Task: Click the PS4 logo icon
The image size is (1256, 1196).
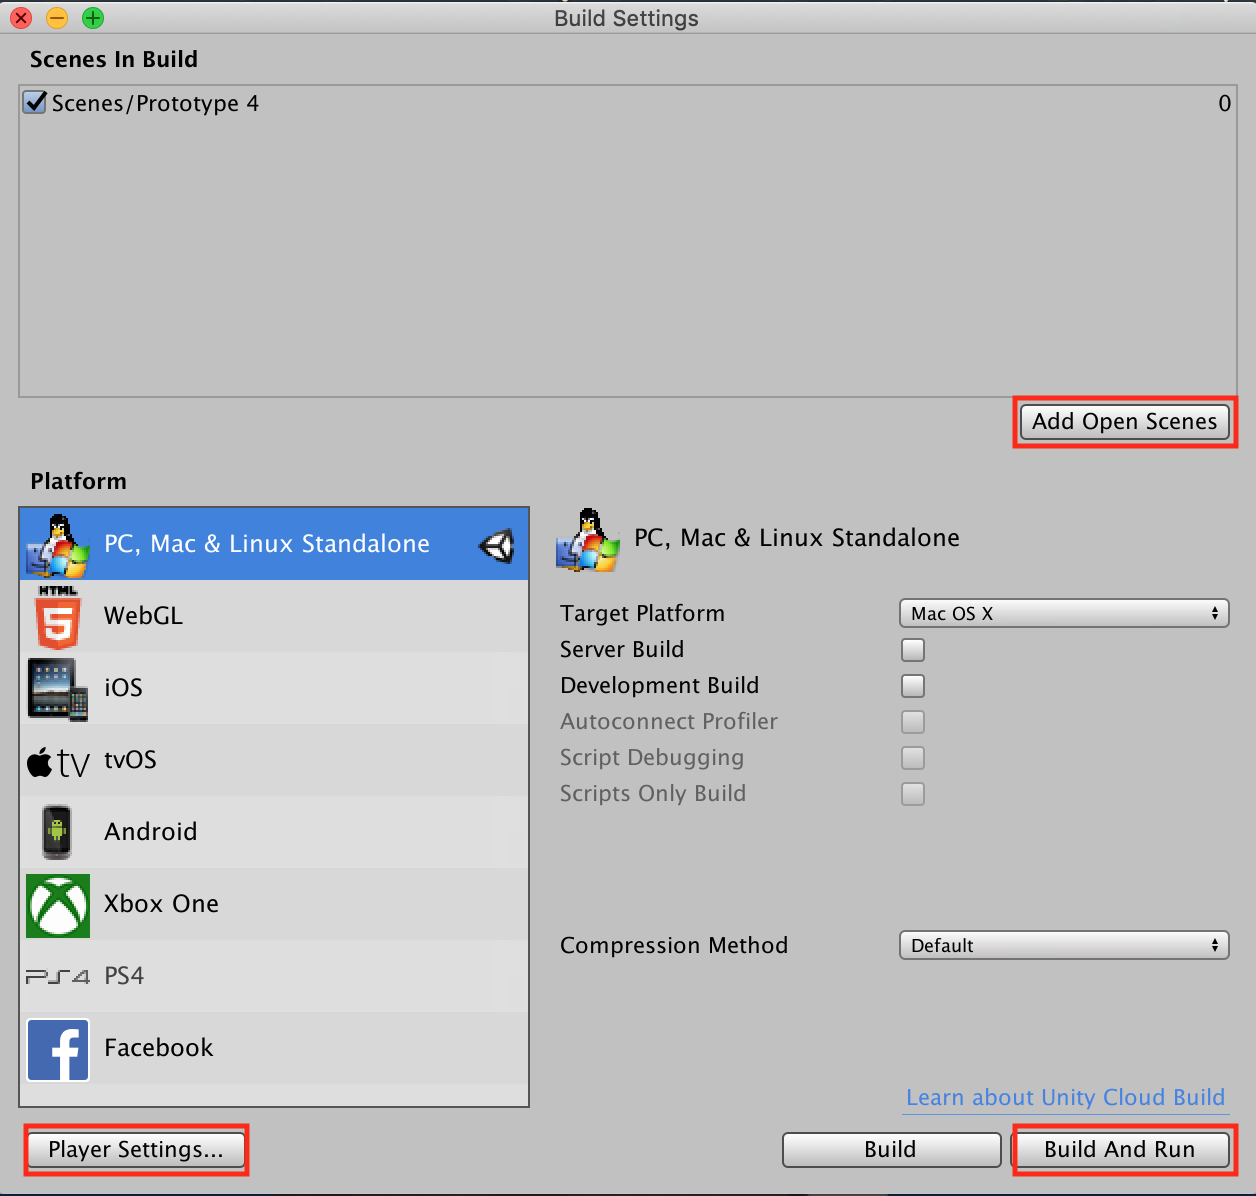Action: point(58,976)
